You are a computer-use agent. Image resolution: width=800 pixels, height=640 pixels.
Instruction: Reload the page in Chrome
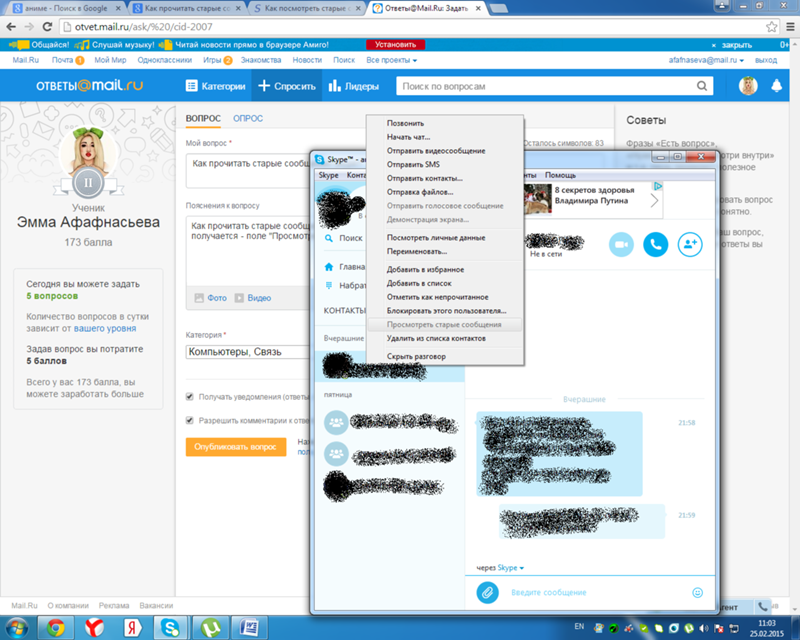47,27
